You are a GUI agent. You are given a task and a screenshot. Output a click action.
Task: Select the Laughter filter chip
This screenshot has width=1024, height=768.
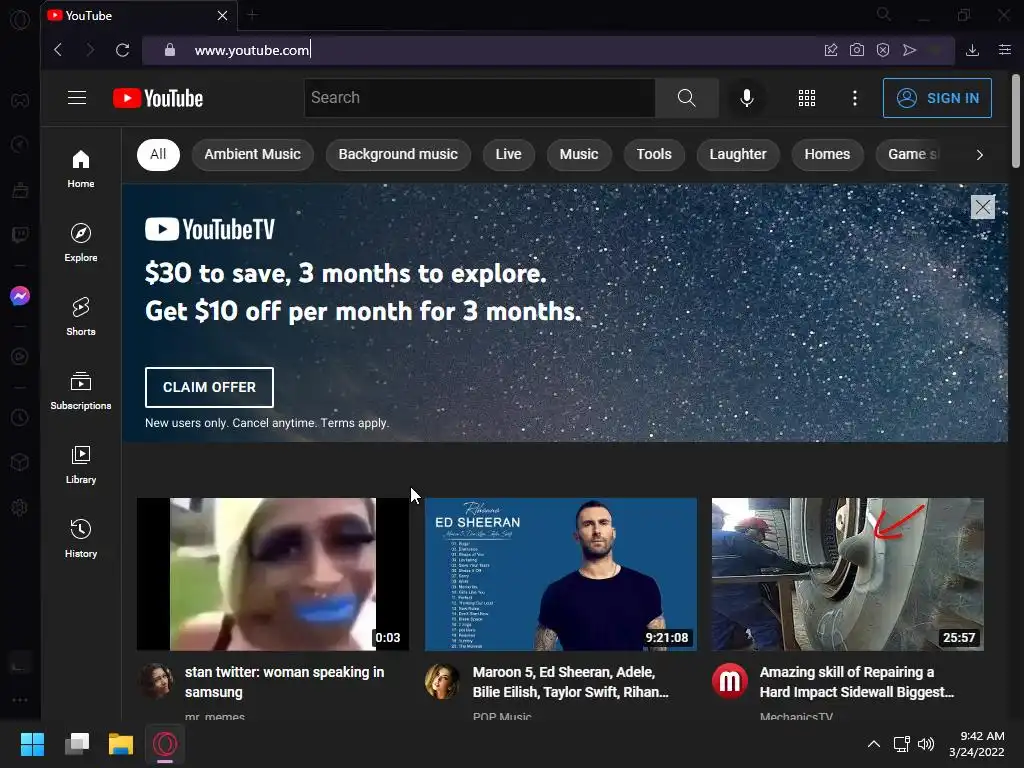point(738,155)
